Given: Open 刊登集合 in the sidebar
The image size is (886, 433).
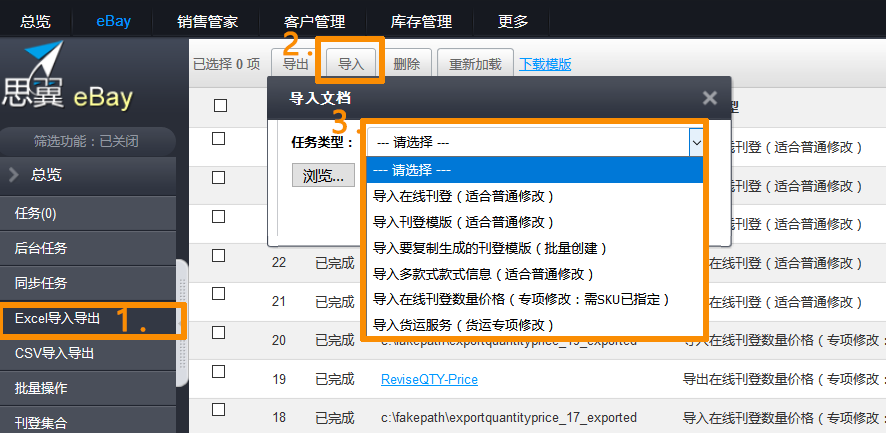Looking at the screenshot, I should coord(88,421).
